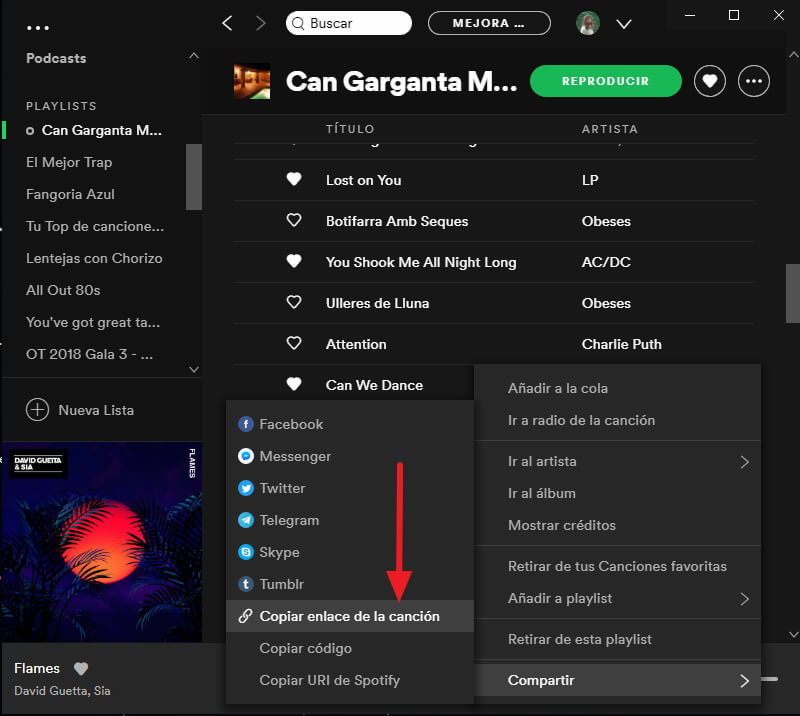Like the song Botifarra Amb Seques
This screenshot has height=716, width=800.
point(294,220)
